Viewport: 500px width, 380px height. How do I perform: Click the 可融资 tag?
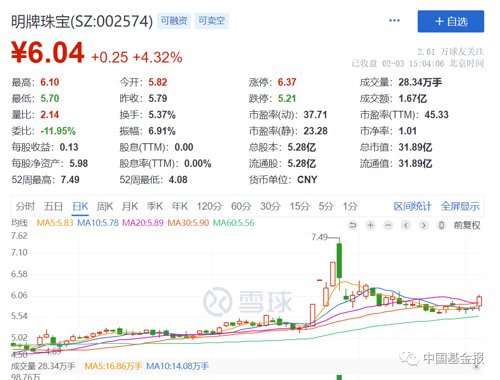click(x=174, y=21)
